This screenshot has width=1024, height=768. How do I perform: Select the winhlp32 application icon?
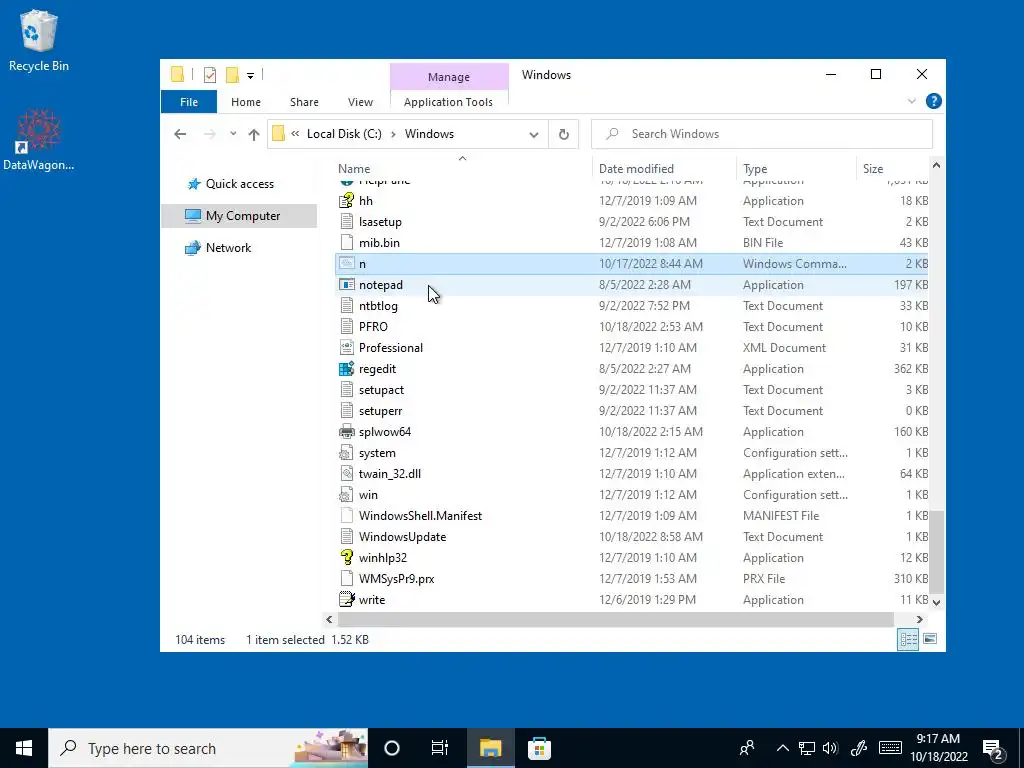pyautogui.click(x=347, y=558)
